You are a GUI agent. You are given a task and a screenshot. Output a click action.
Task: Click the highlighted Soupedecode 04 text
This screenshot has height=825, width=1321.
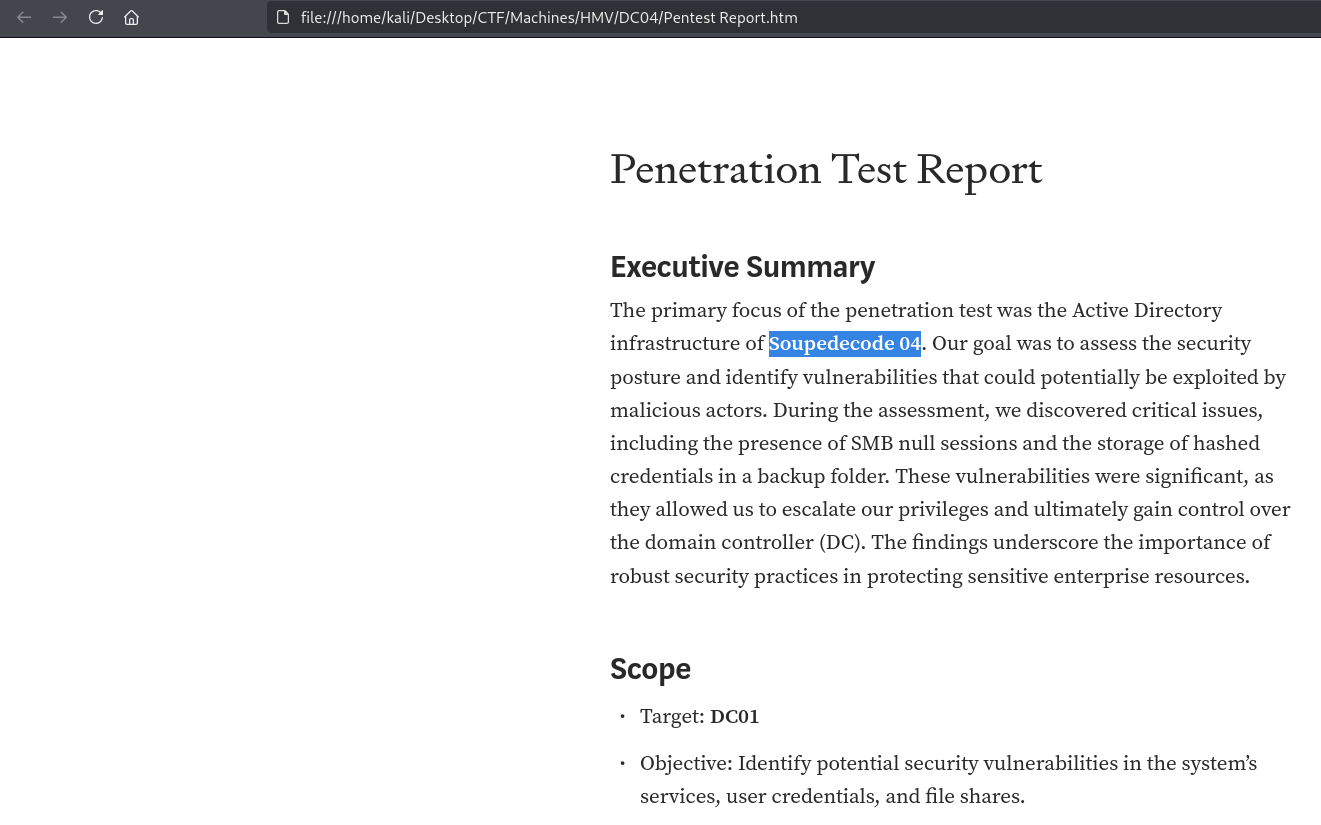[x=845, y=344]
